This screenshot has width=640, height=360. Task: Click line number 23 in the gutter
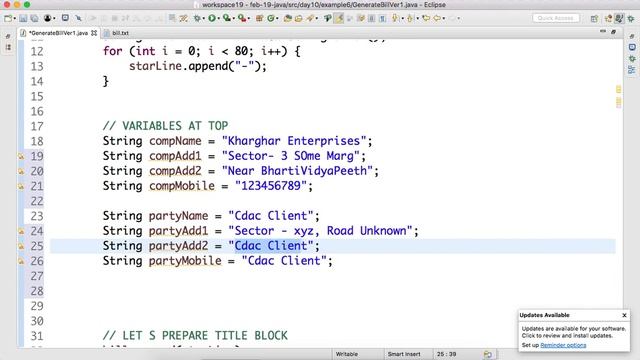(37, 216)
